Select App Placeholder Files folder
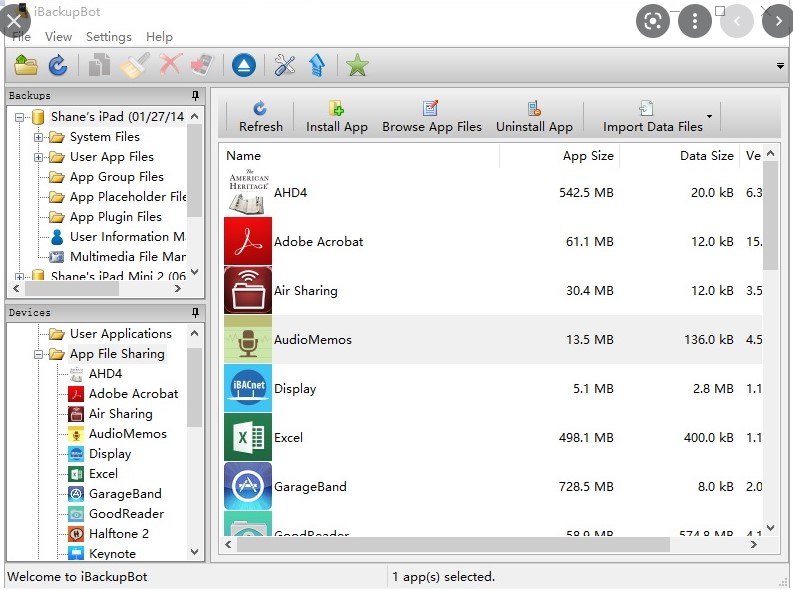This screenshot has height=590, width=793. point(128,197)
